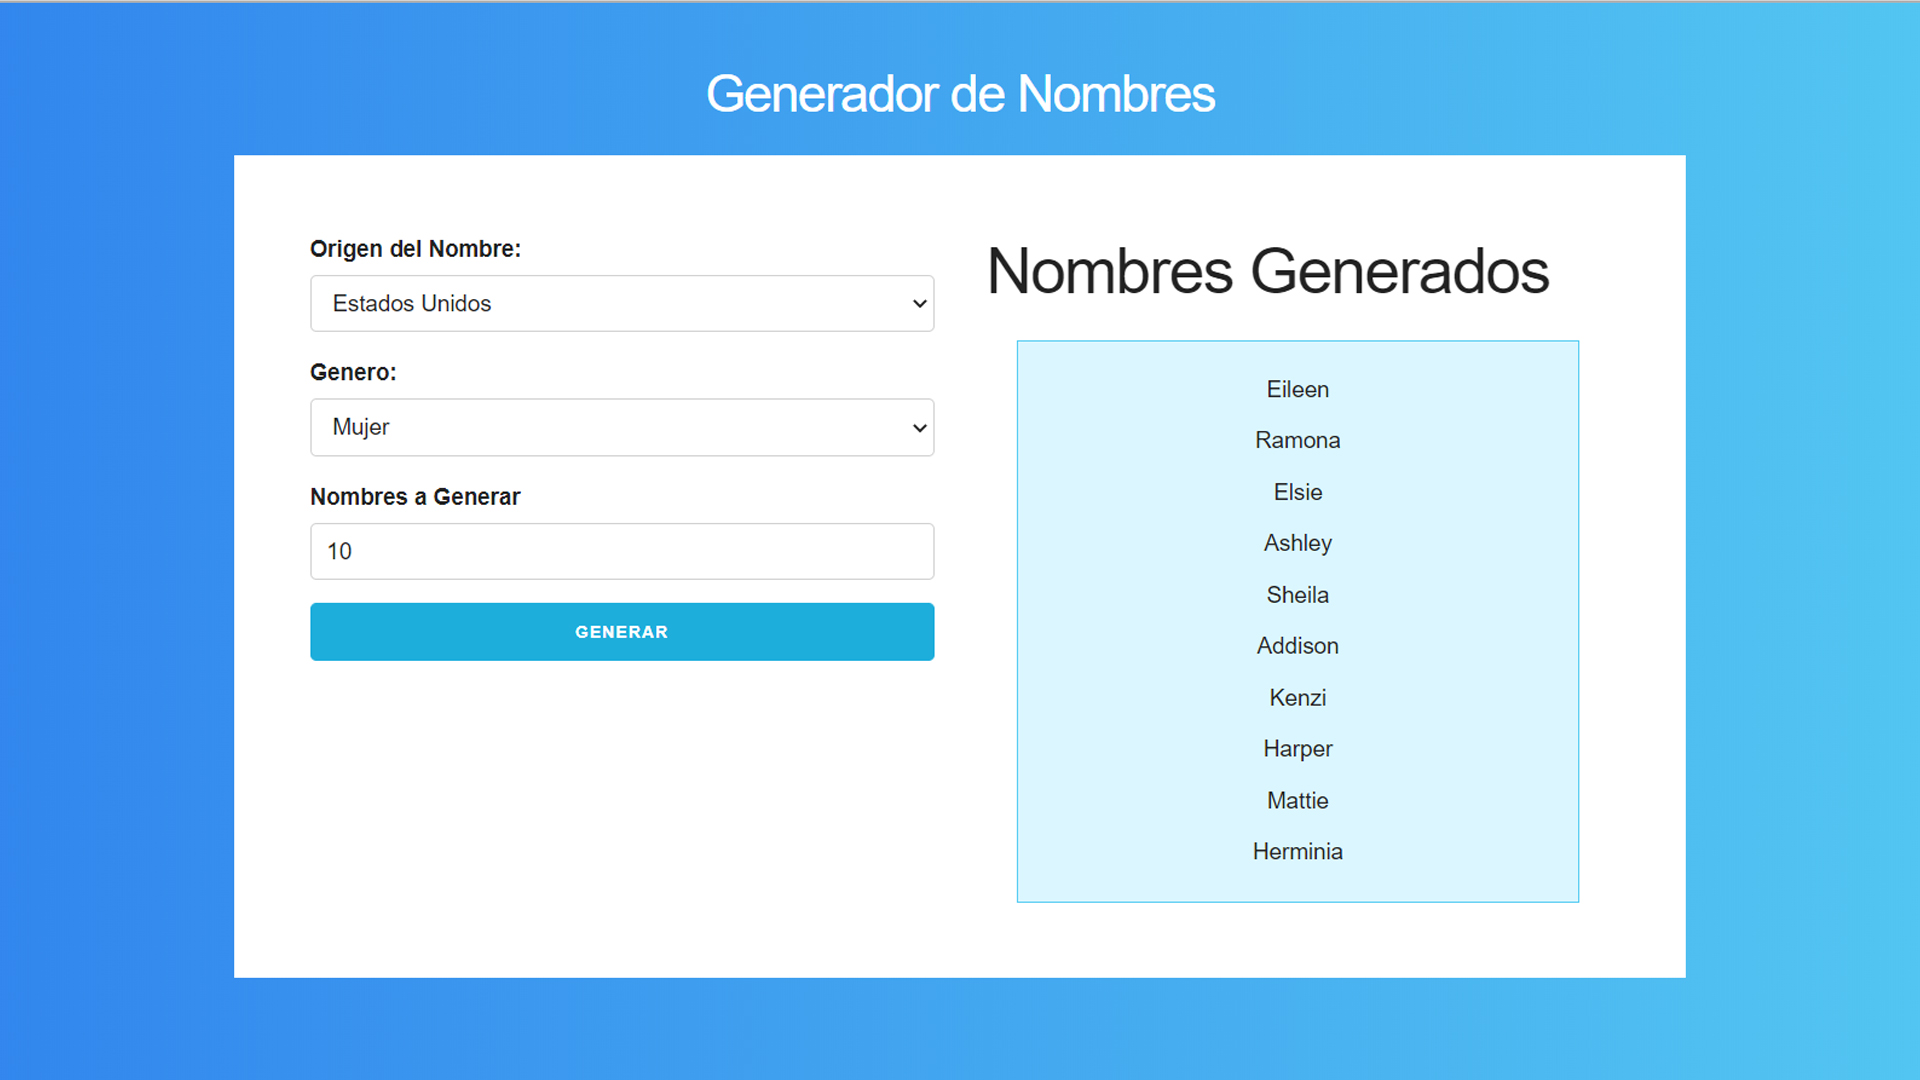Select the name Ramona in results
This screenshot has height=1080, width=1920.
coord(1298,440)
